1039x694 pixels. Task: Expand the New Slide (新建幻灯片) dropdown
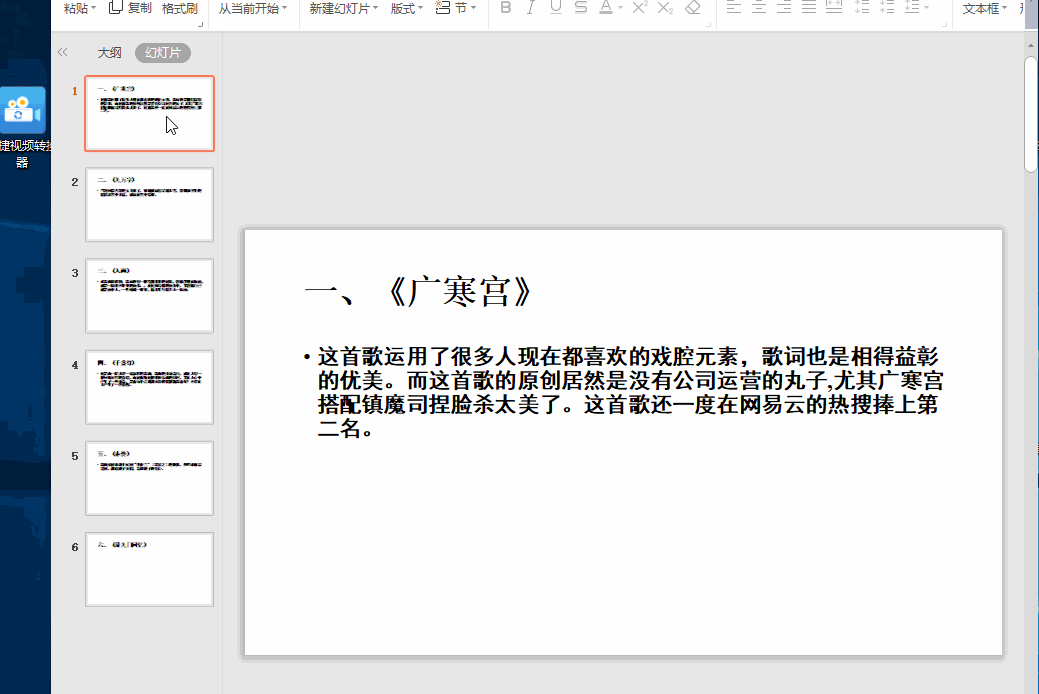click(x=375, y=8)
